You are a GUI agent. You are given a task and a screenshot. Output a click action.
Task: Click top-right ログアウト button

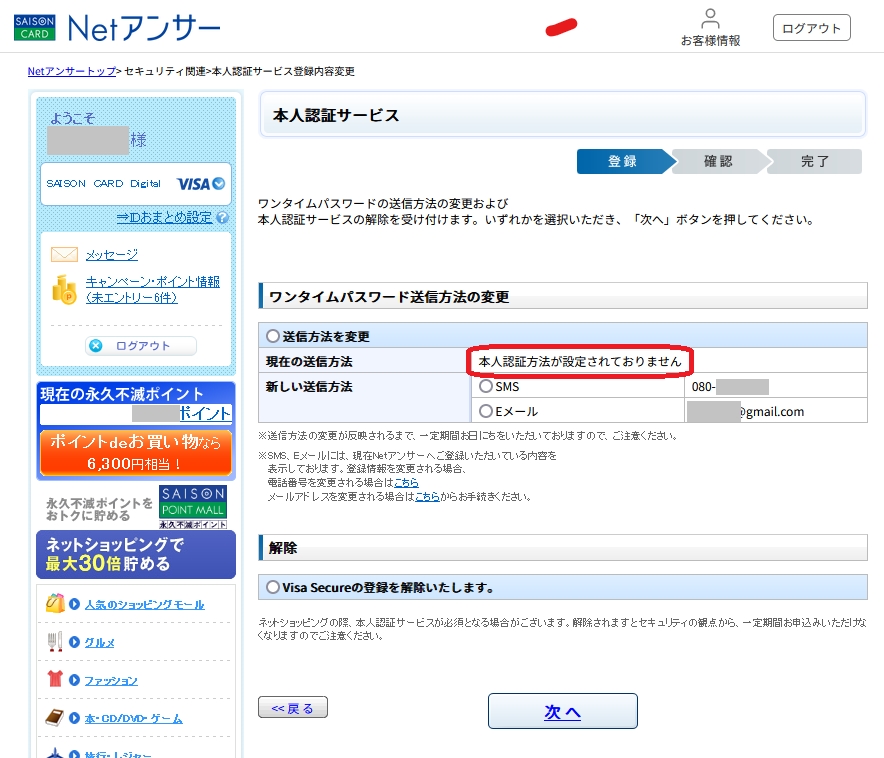pyautogui.click(x=811, y=28)
